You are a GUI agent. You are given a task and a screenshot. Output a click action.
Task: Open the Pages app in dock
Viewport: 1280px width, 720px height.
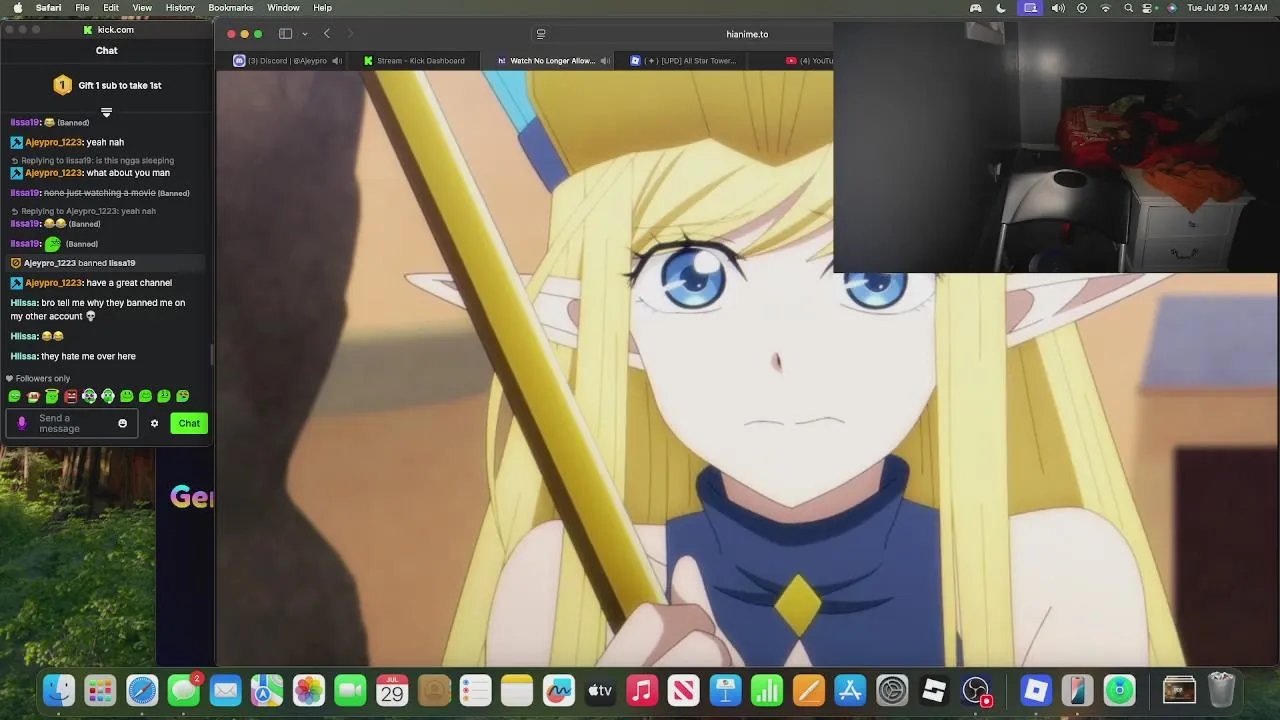tap(809, 690)
